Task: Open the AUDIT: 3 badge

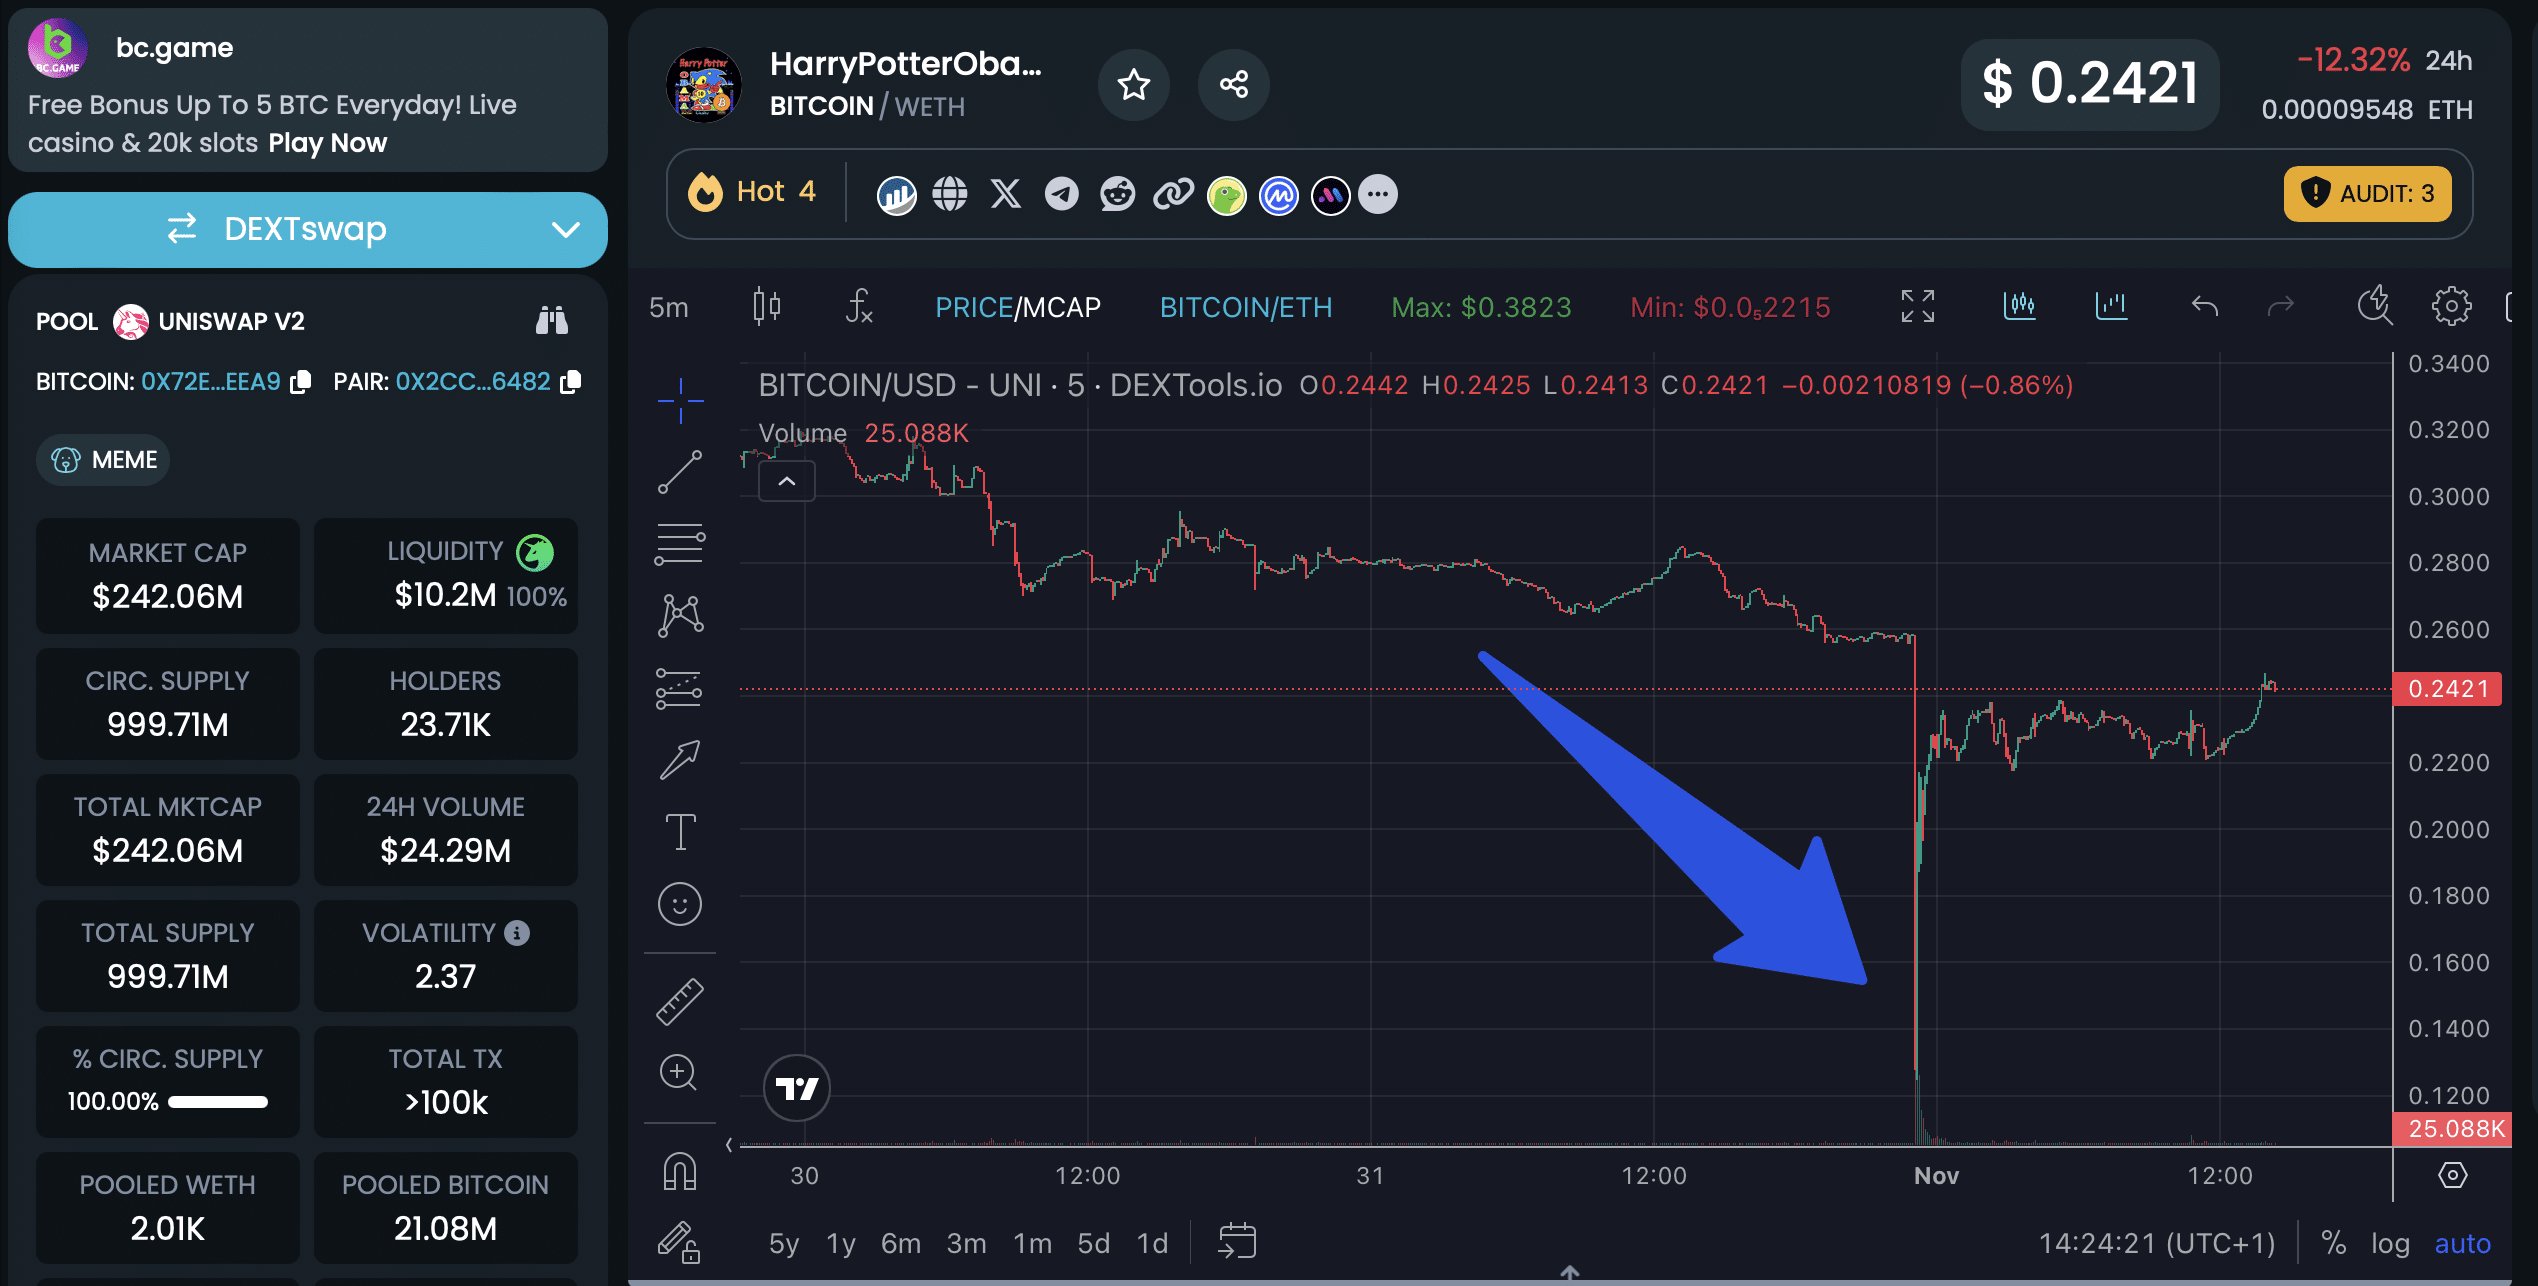Action: point(2367,193)
